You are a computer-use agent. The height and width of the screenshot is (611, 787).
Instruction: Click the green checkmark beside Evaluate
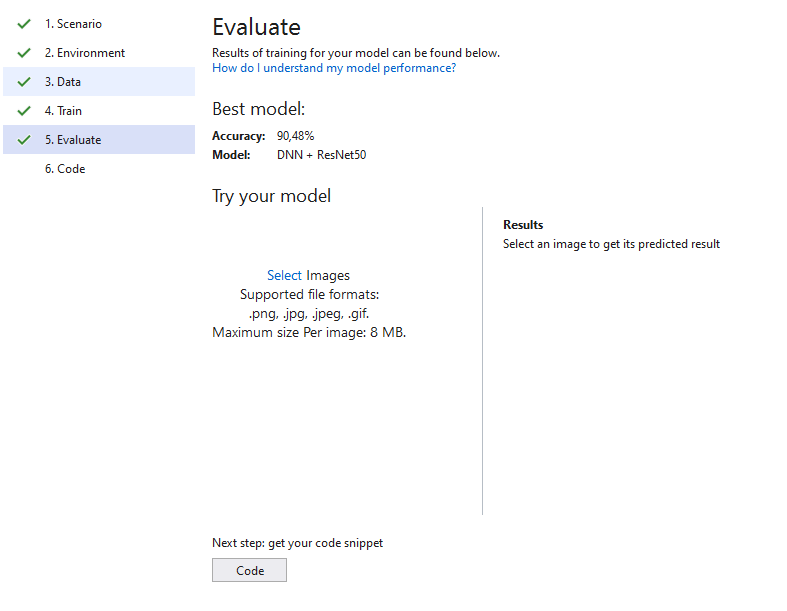24,140
